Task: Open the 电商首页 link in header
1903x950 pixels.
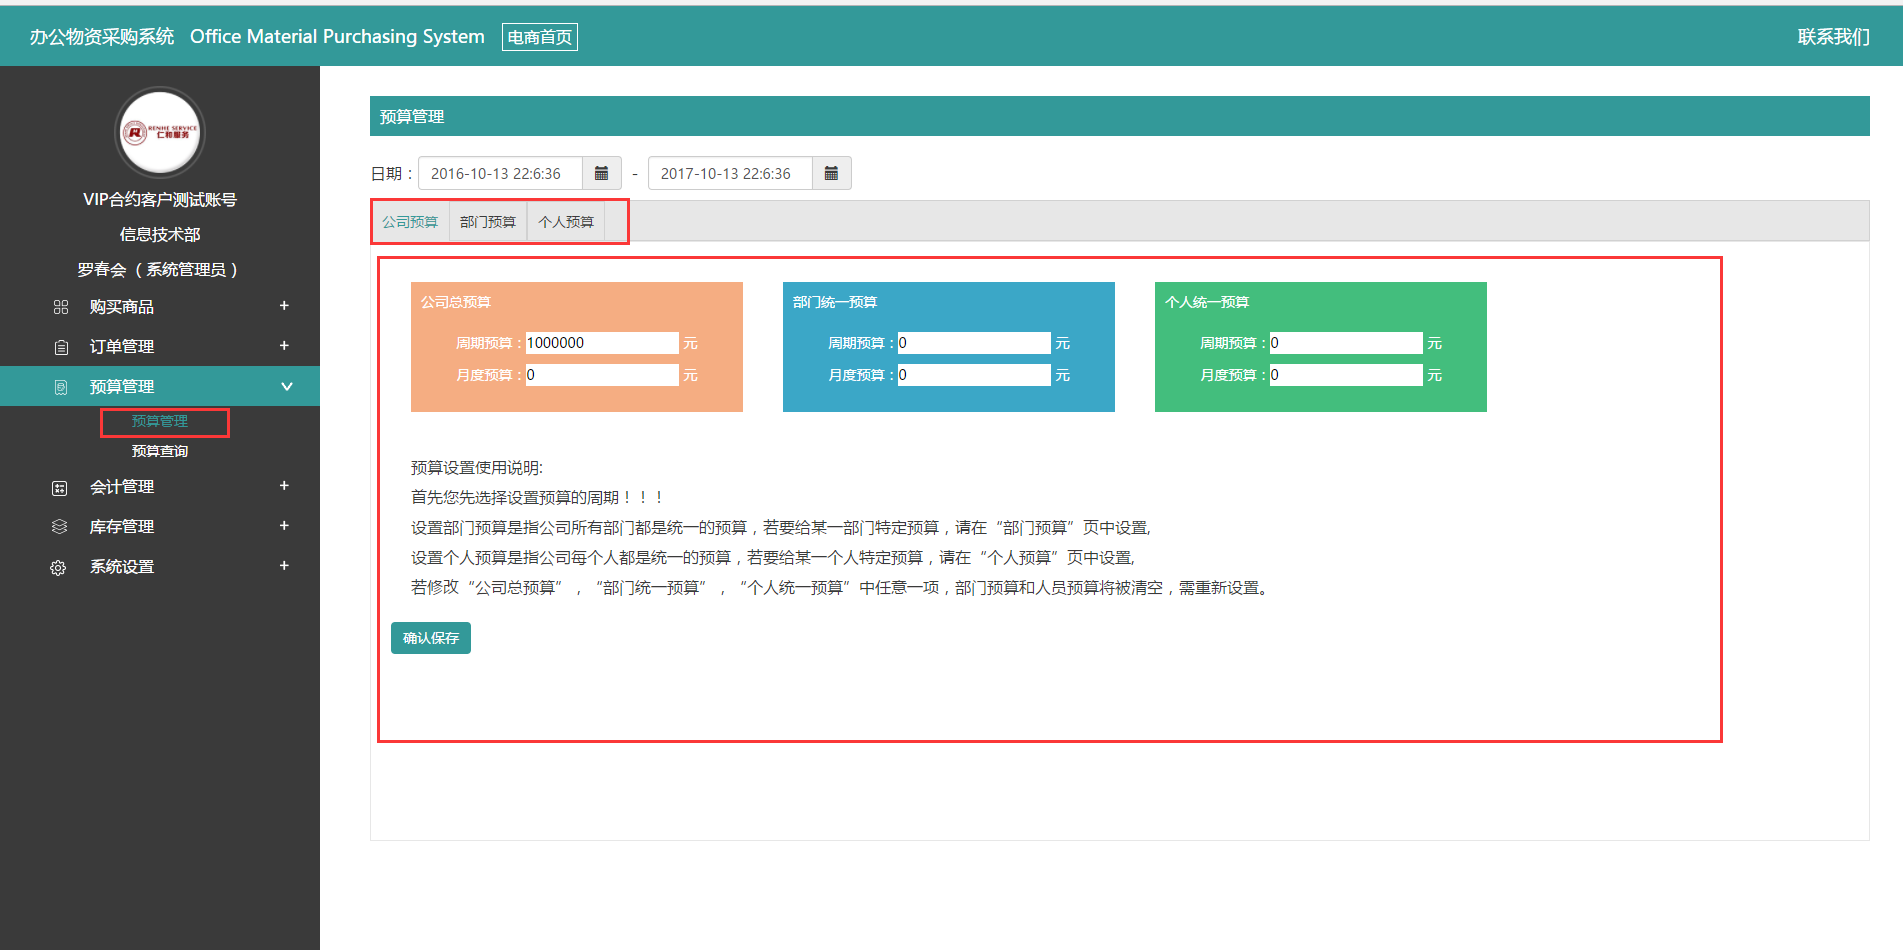Action: pos(539,37)
